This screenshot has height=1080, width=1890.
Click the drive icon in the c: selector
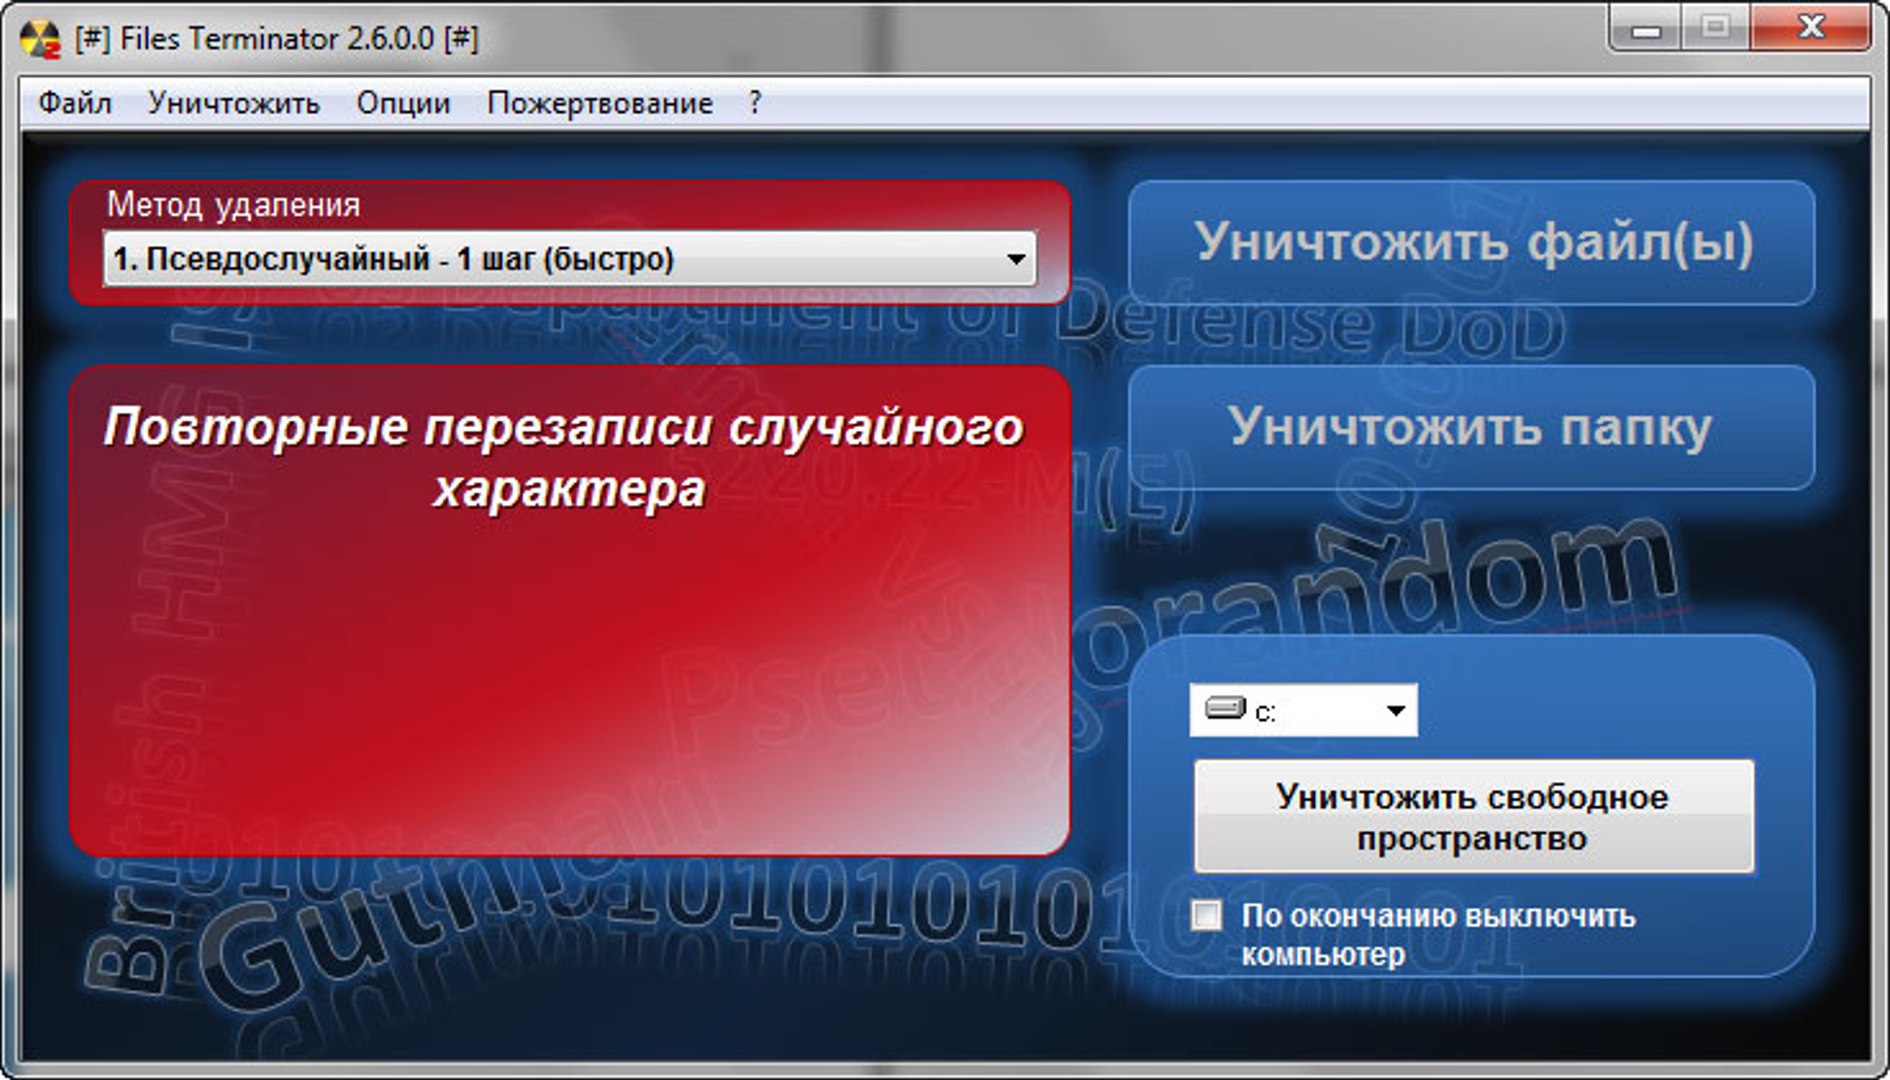(1225, 709)
